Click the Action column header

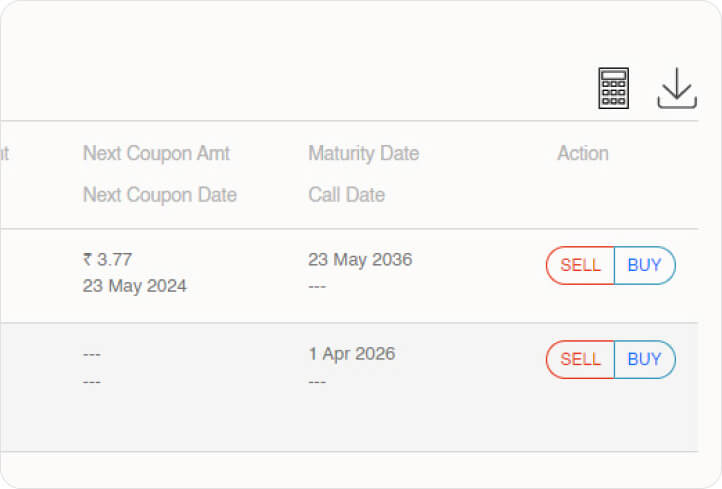[582, 153]
